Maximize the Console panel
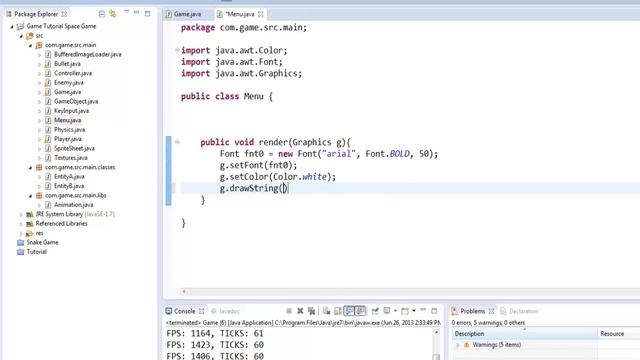The width and height of the screenshot is (640, 360). (434, 311)
